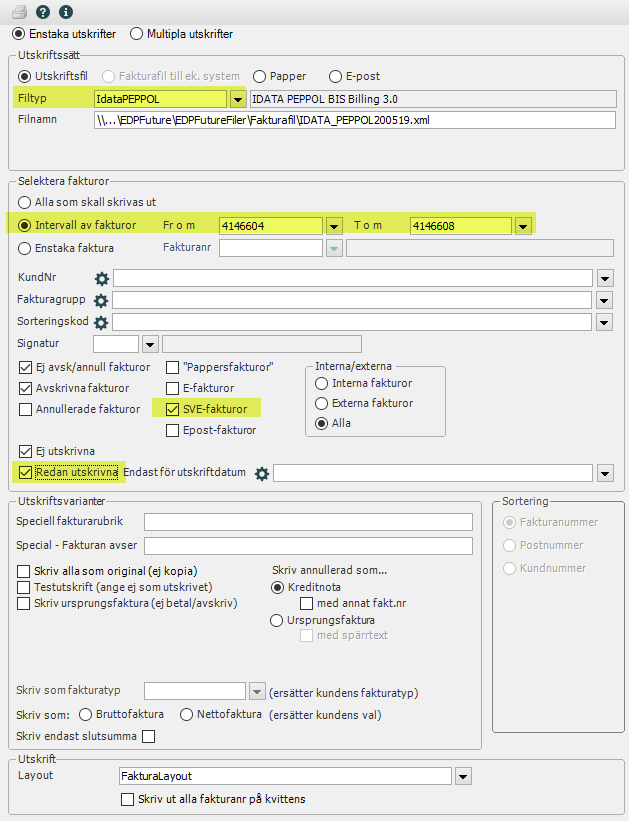Select Enstaka utskrifter radio button
This screenshot has width=629, height=821.
click(19, 34)
